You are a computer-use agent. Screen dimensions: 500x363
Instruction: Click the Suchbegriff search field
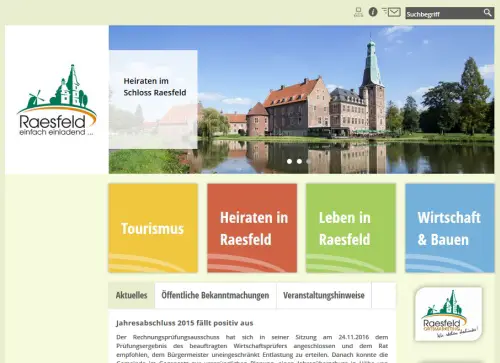443,13
